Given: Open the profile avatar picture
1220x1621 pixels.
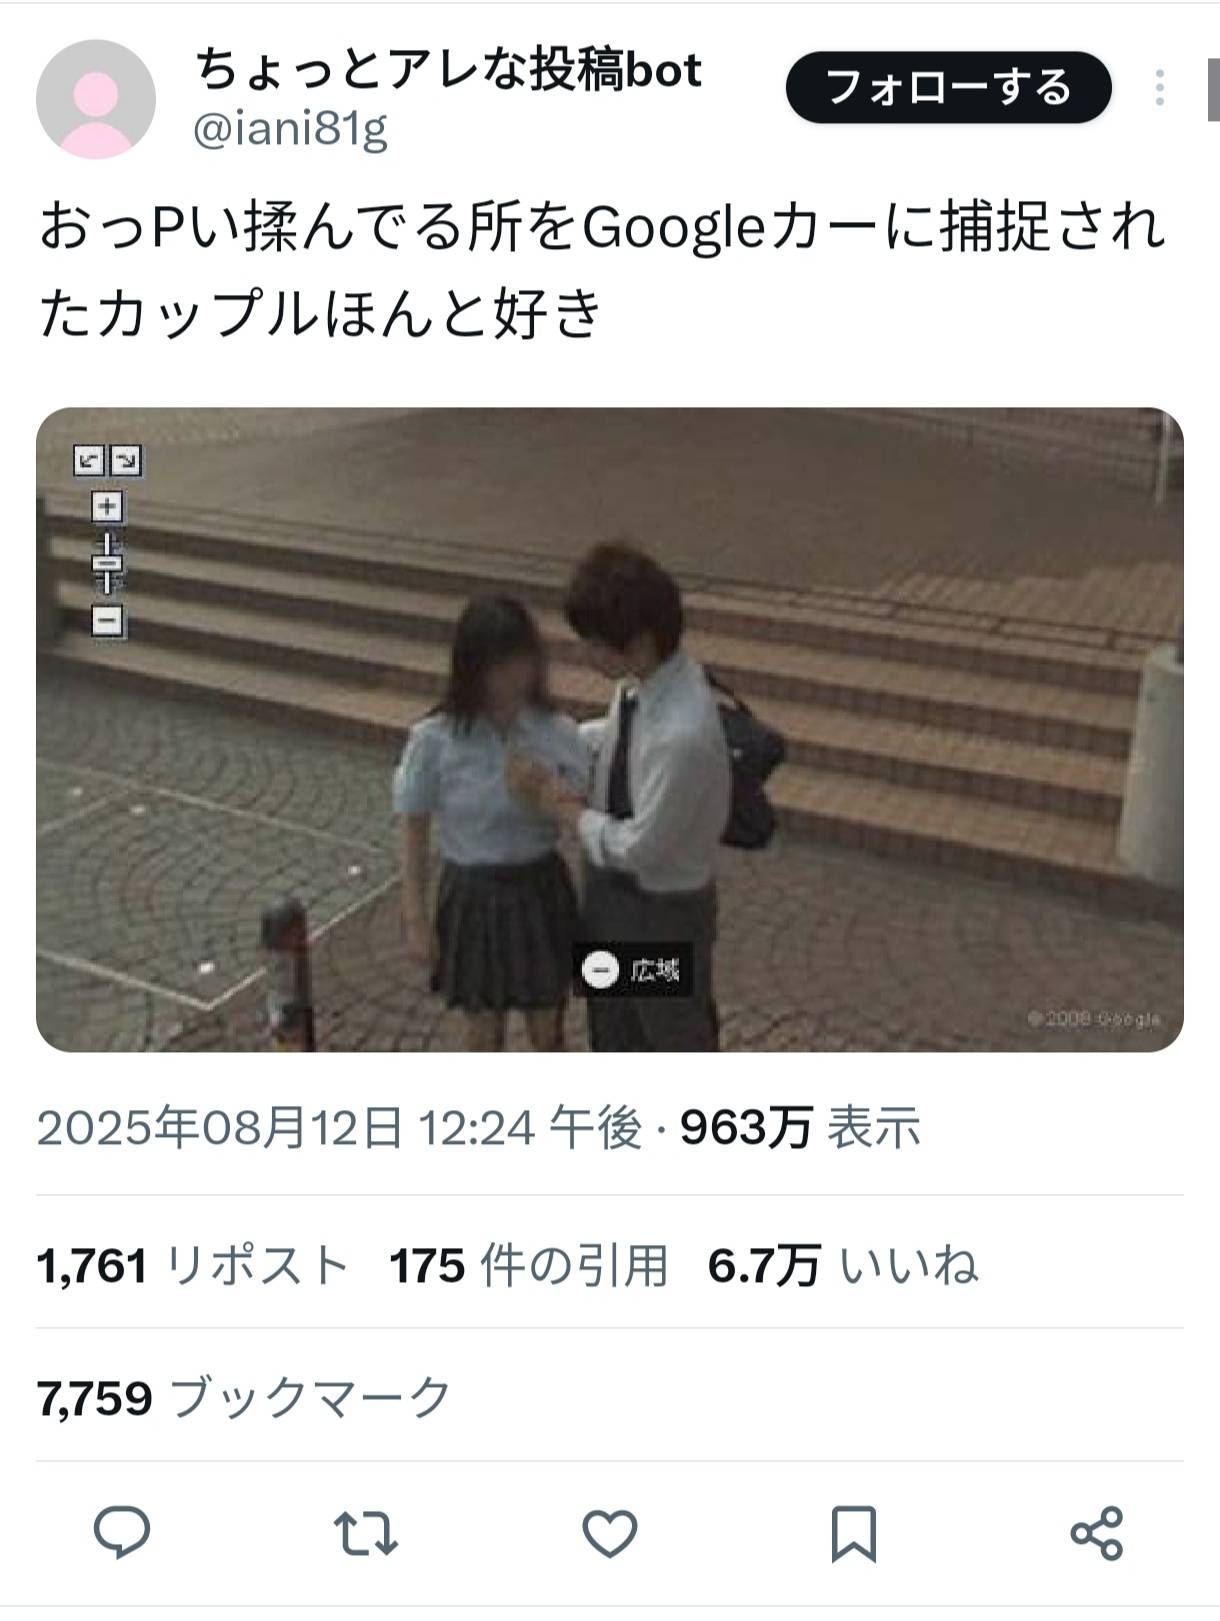Looking at the screenshot, I should [x=96, y=99].
